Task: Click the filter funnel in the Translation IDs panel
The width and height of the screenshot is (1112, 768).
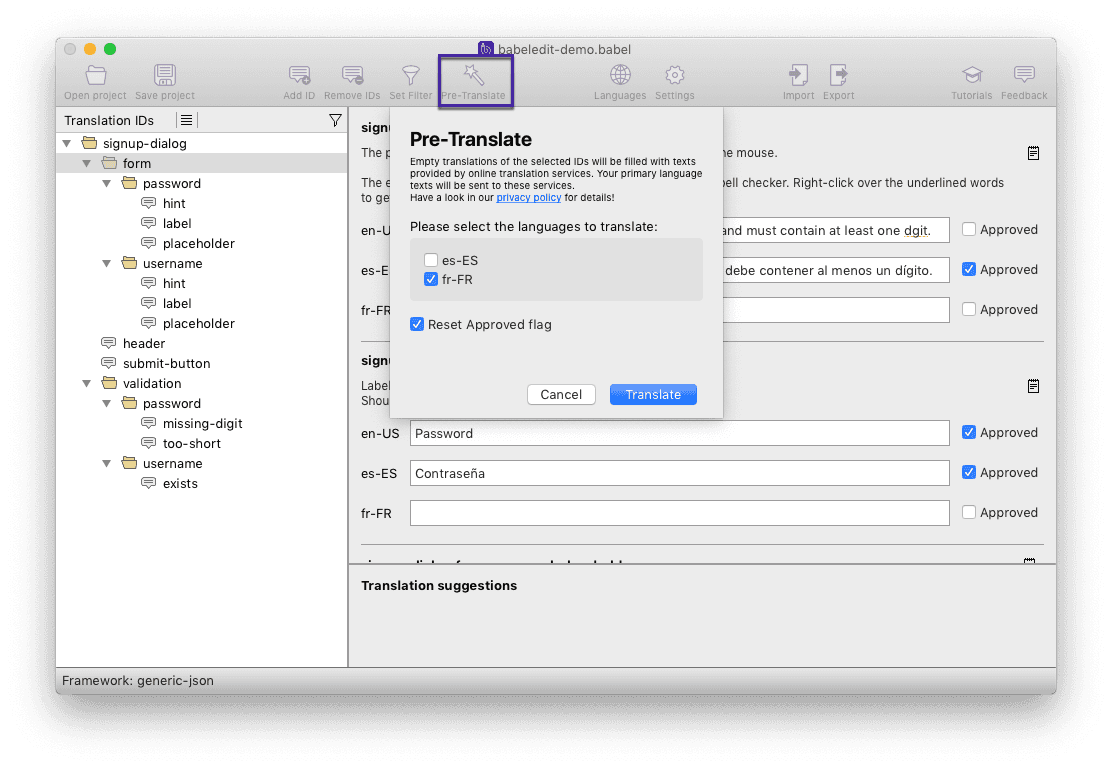Action: pyautogui.click(x=335, y=120)
